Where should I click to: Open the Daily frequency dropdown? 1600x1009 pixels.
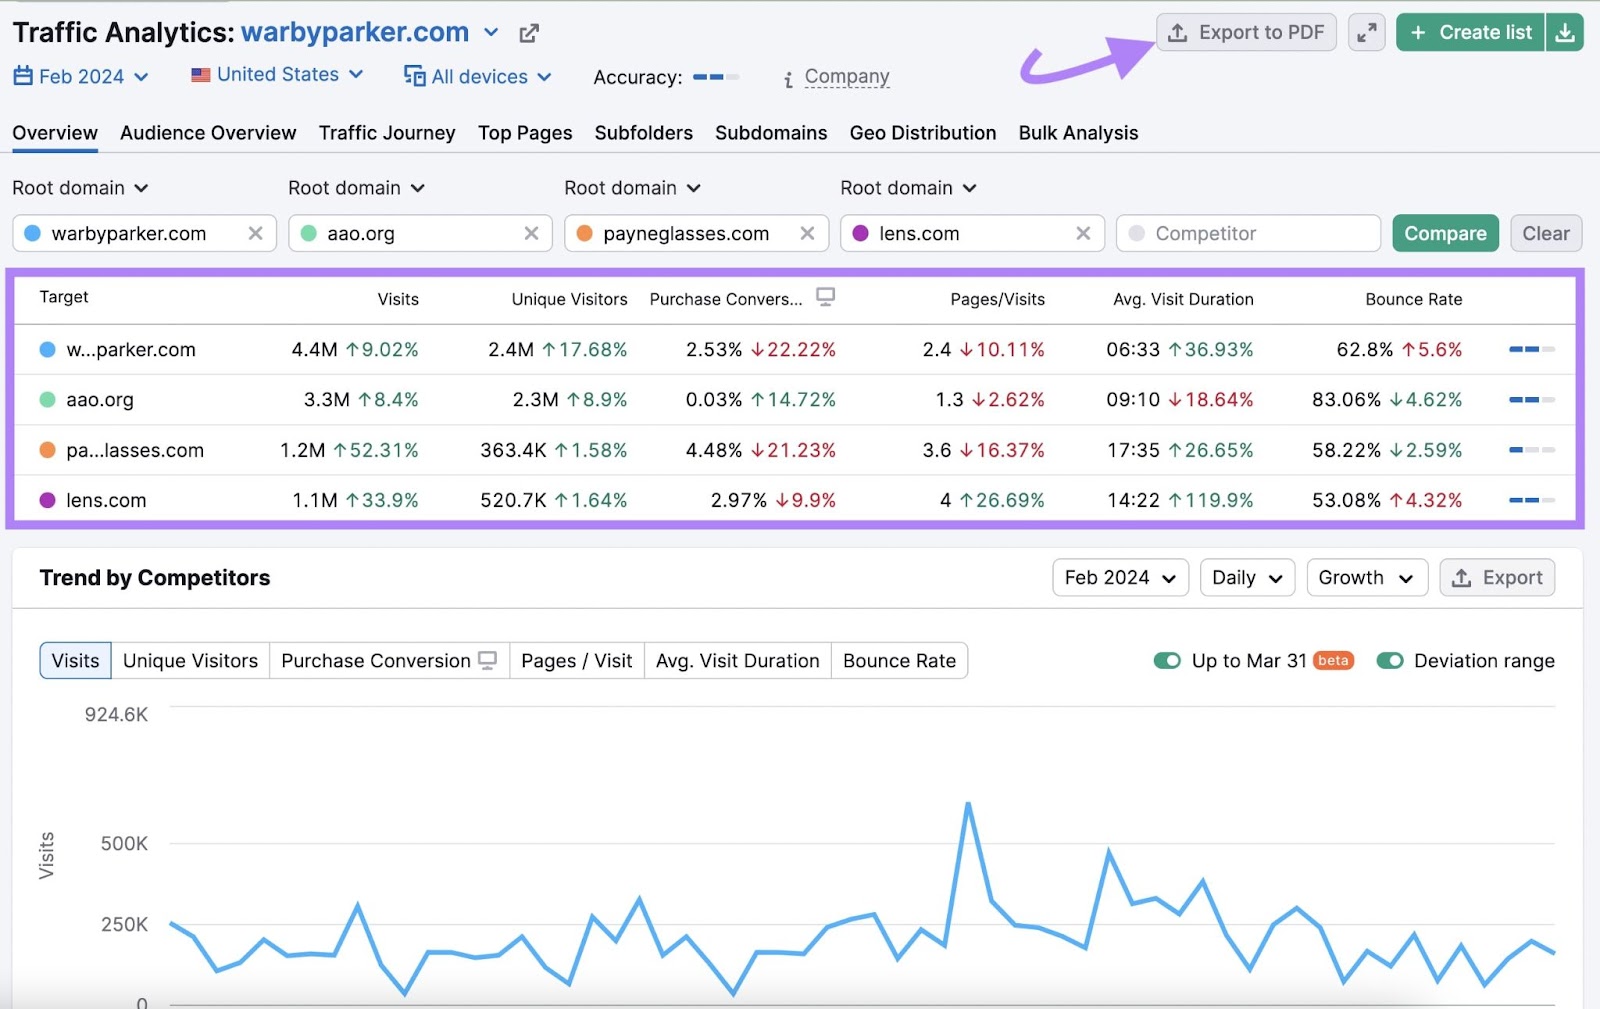coord(1246,577)
